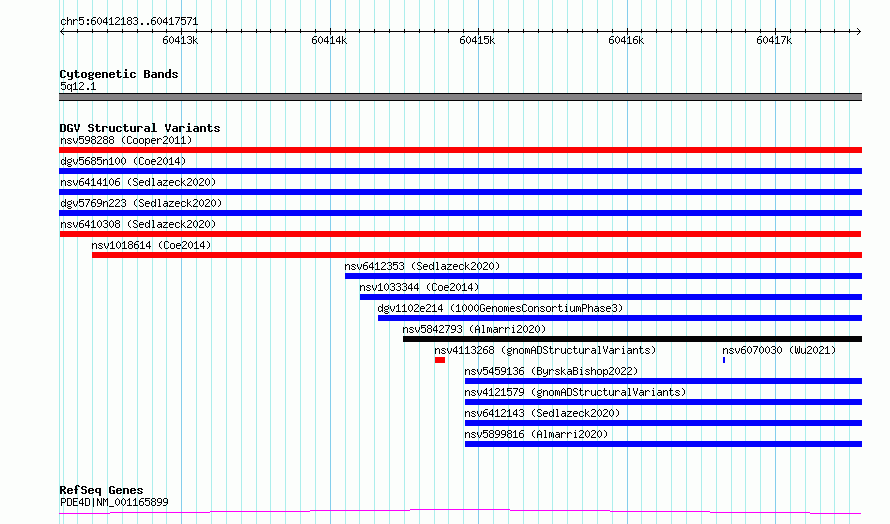Open the dgv1102e214 (1000GenomesConsortiumPhase3) label
Viewport: 890px width, 524px height.
500,308
